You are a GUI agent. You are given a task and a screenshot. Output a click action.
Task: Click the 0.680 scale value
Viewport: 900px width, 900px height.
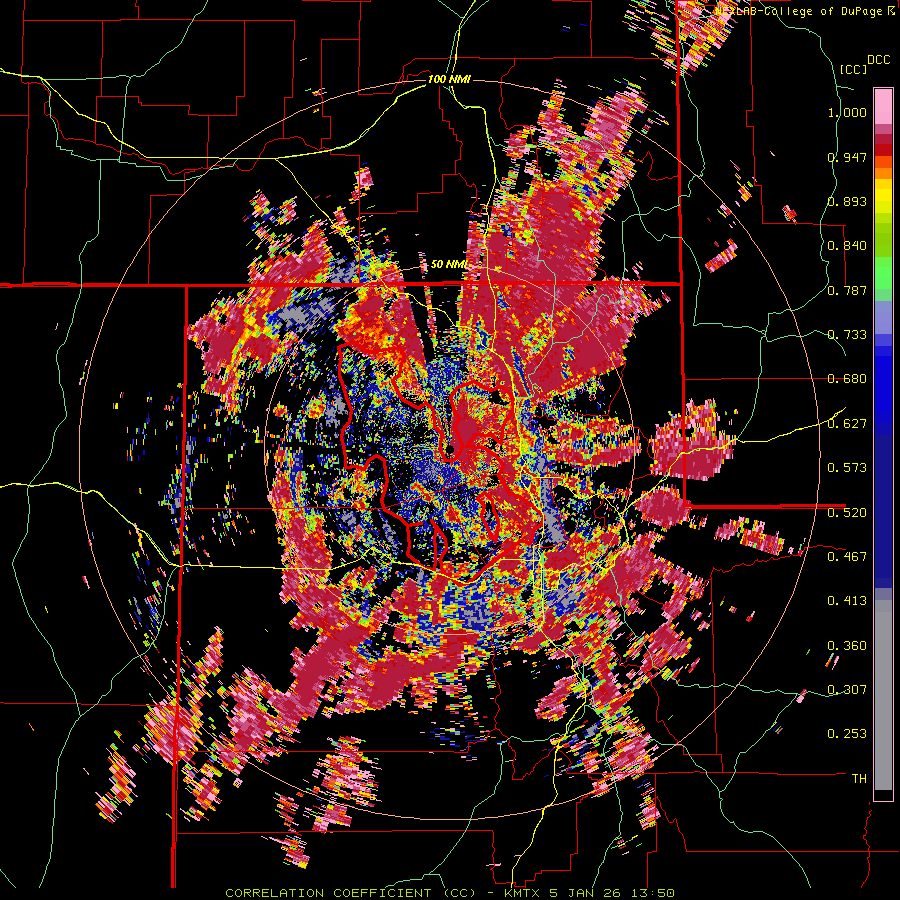coord(847,379)
